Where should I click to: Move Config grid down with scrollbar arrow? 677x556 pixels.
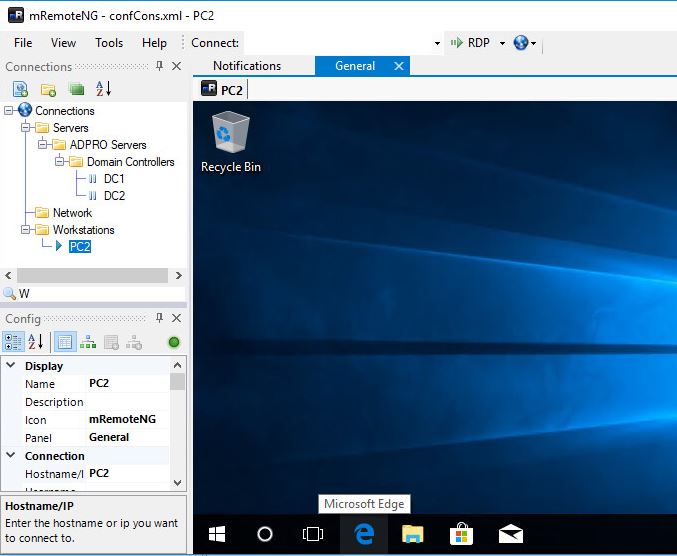(x=177, y=483)
